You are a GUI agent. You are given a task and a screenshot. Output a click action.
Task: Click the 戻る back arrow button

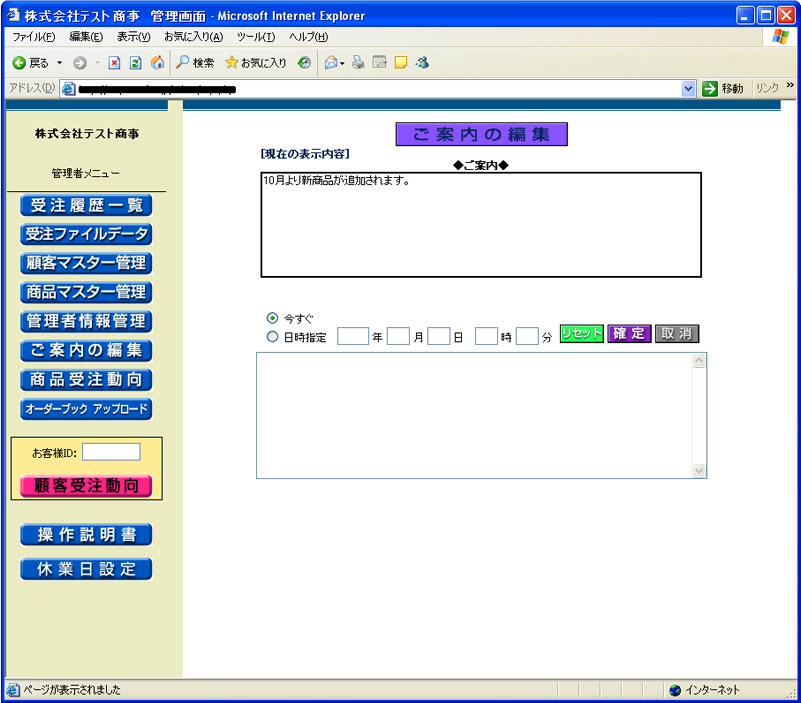29,62
